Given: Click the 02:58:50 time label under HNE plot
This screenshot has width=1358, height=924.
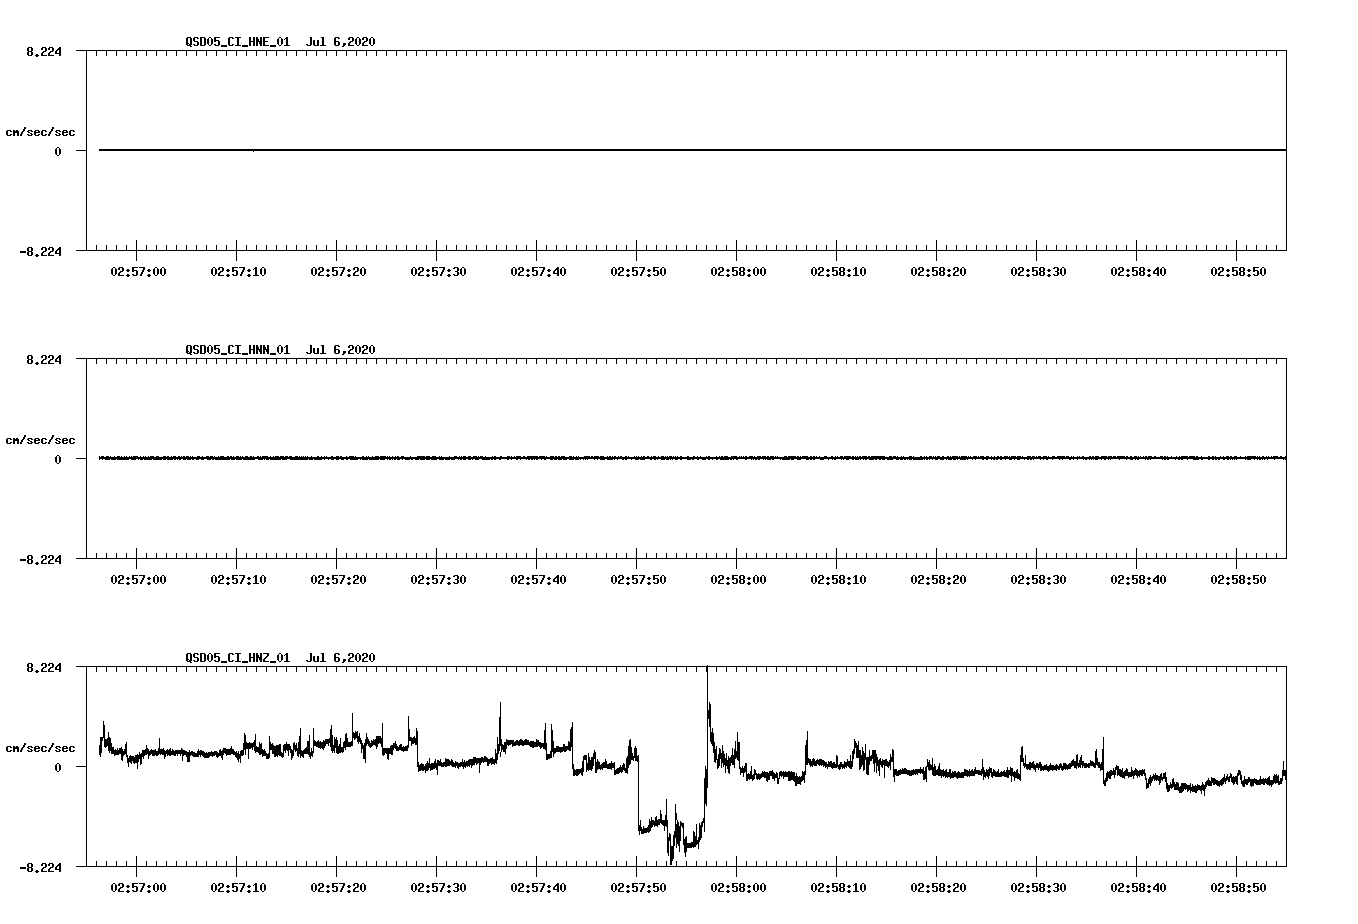Looking at the screenshot, I should 1238,271.
